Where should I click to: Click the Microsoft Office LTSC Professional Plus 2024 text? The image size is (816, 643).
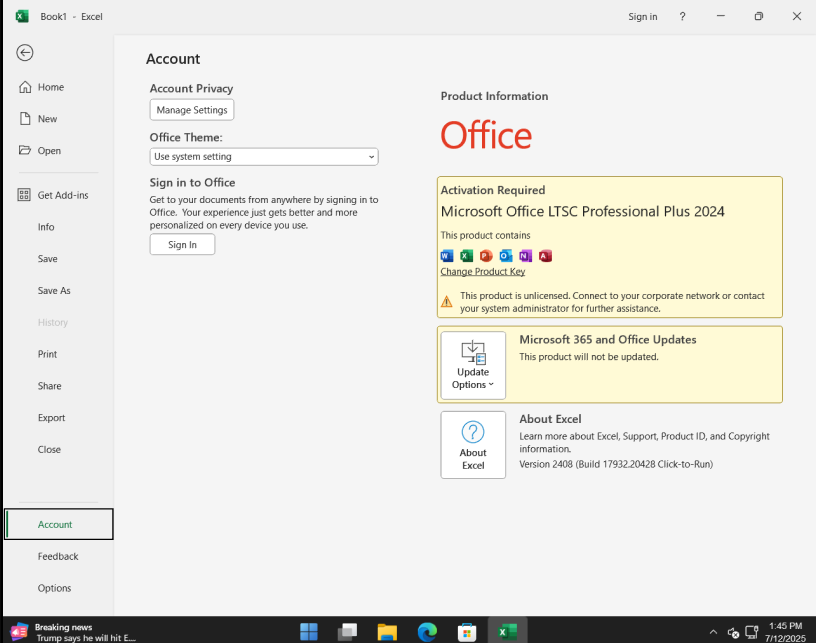[x=583, y=211]
